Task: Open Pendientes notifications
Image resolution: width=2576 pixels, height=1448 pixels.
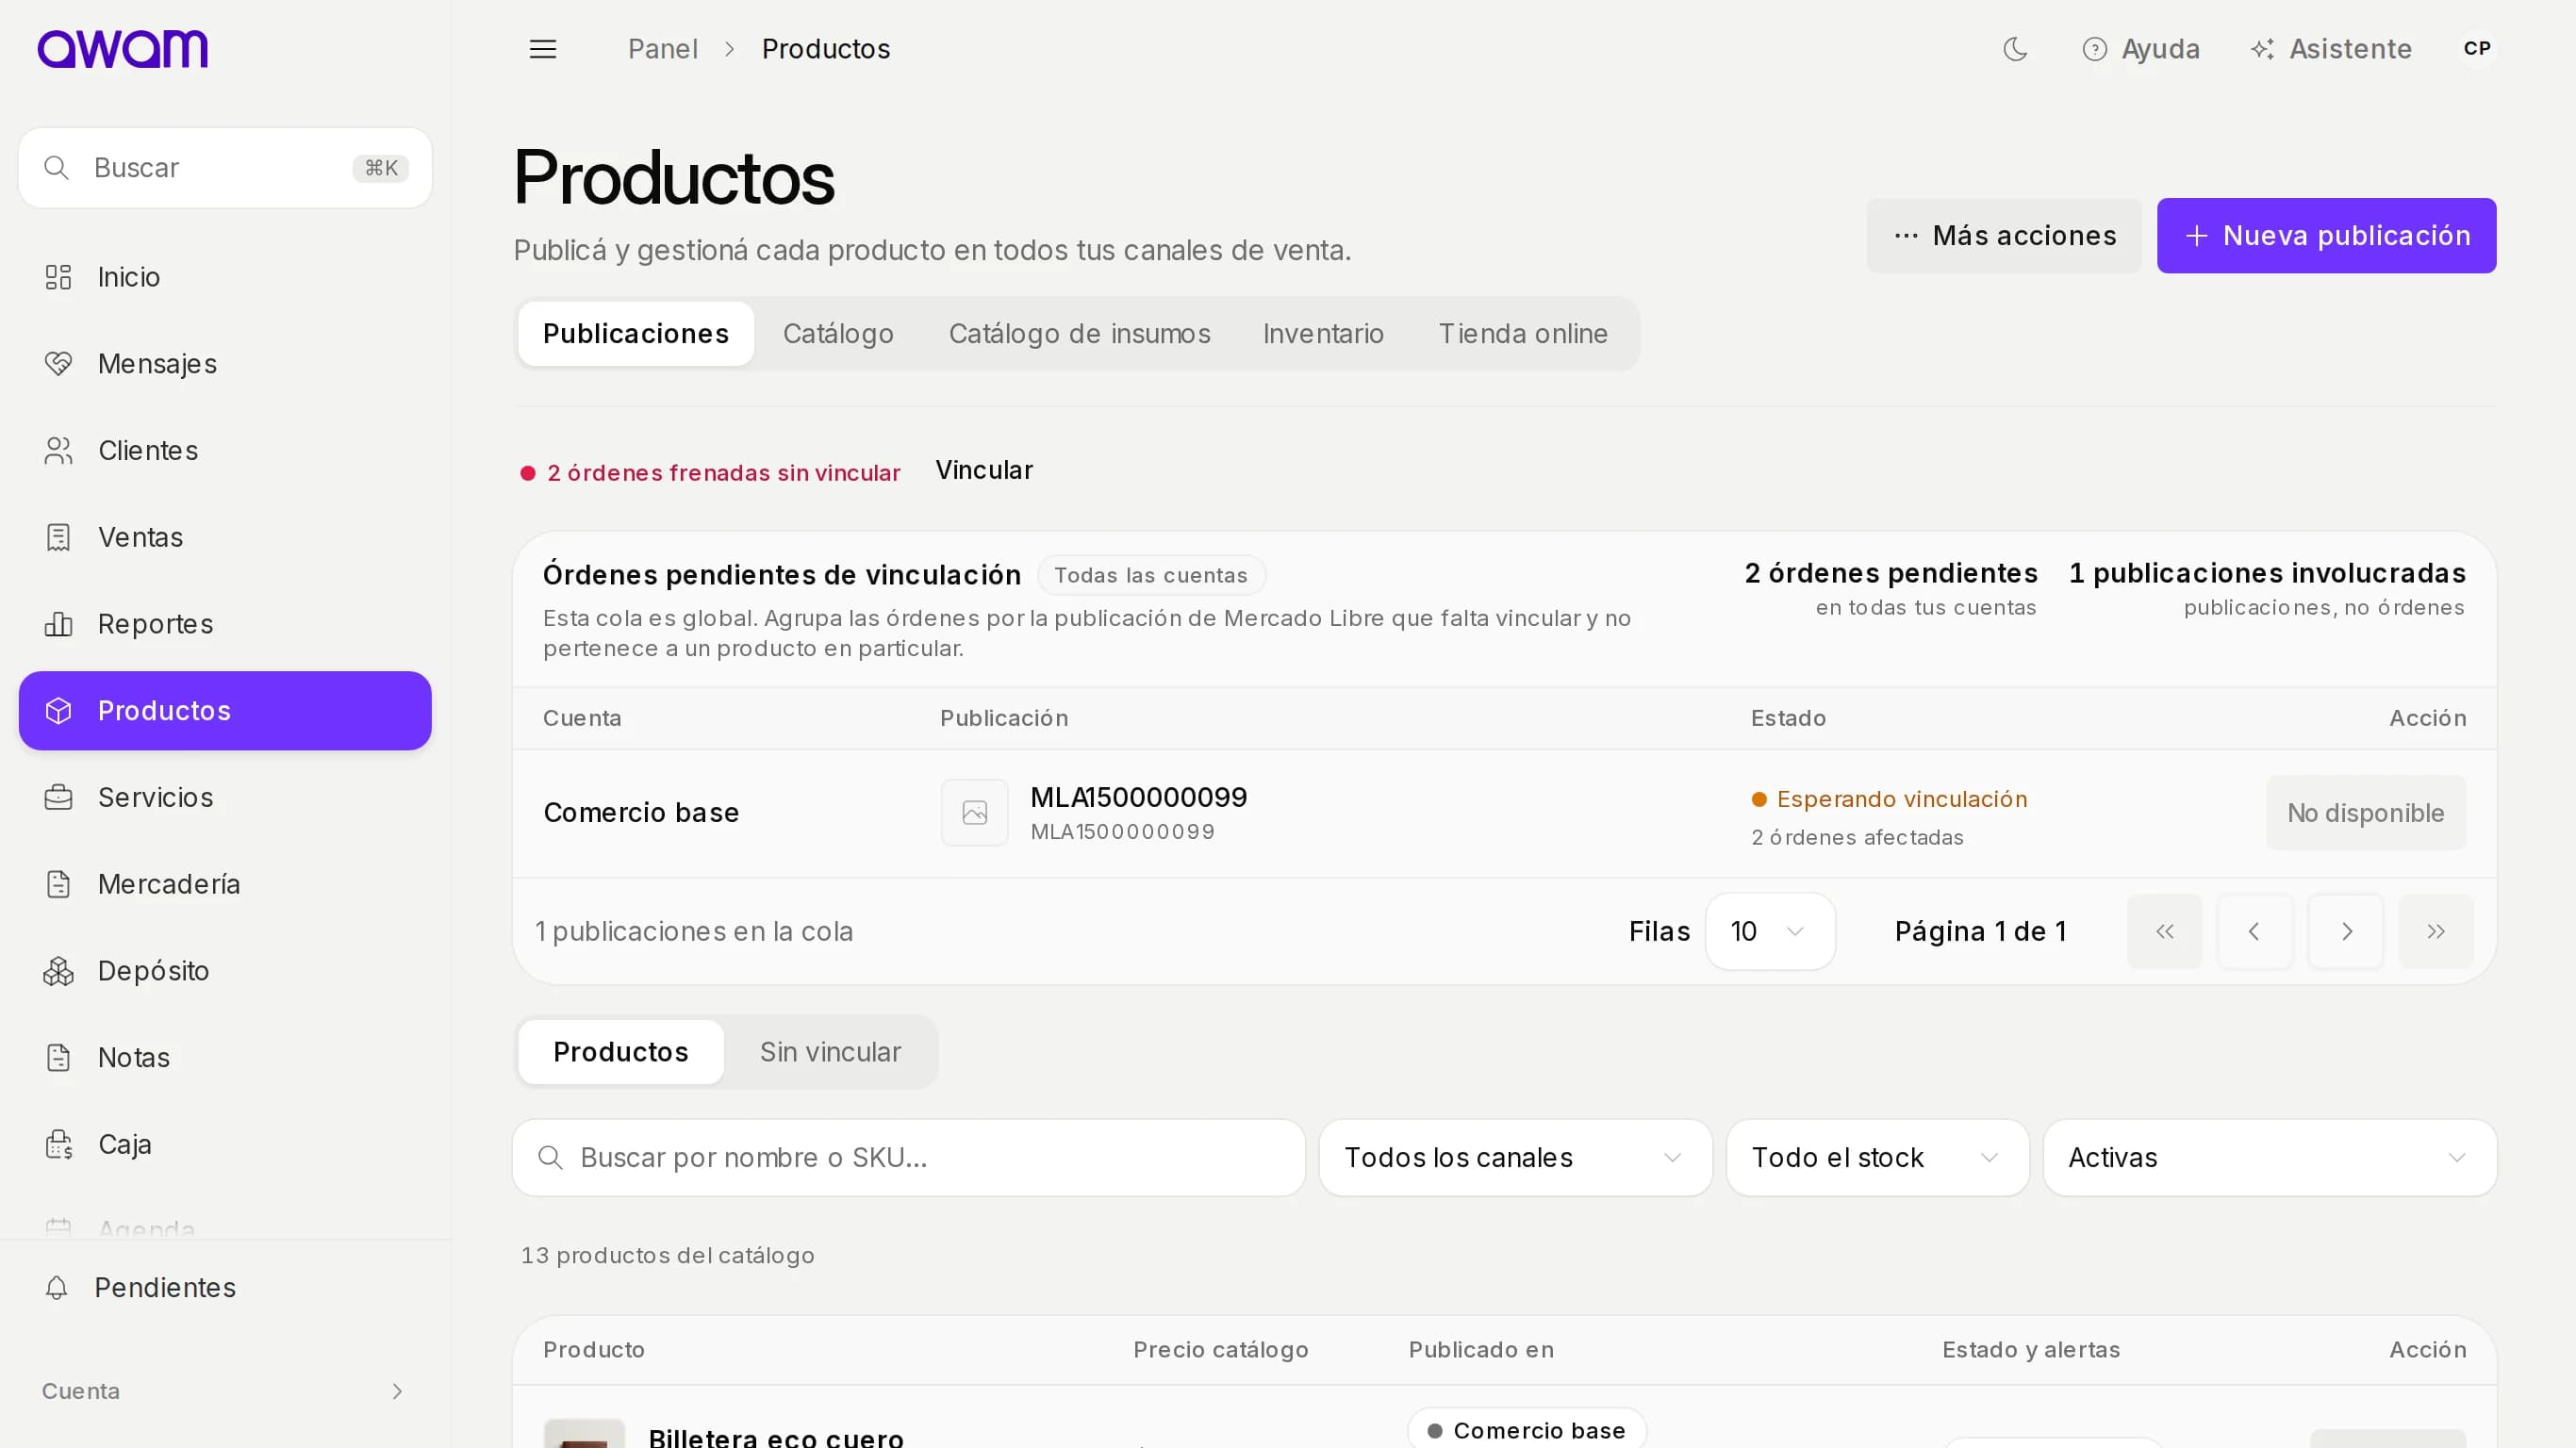Action: (225, 1287)
